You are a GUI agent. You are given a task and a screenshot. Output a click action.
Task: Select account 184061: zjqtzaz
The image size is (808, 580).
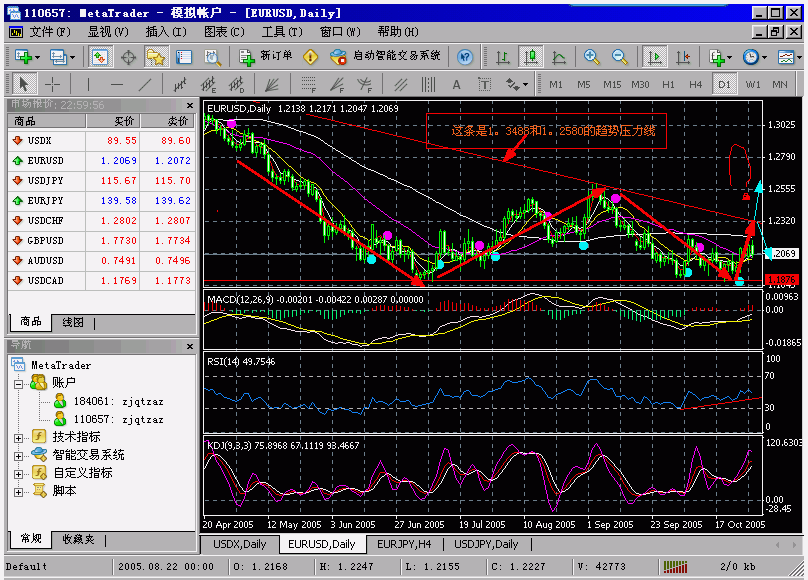pyautogui.click(x=109, y=401)
